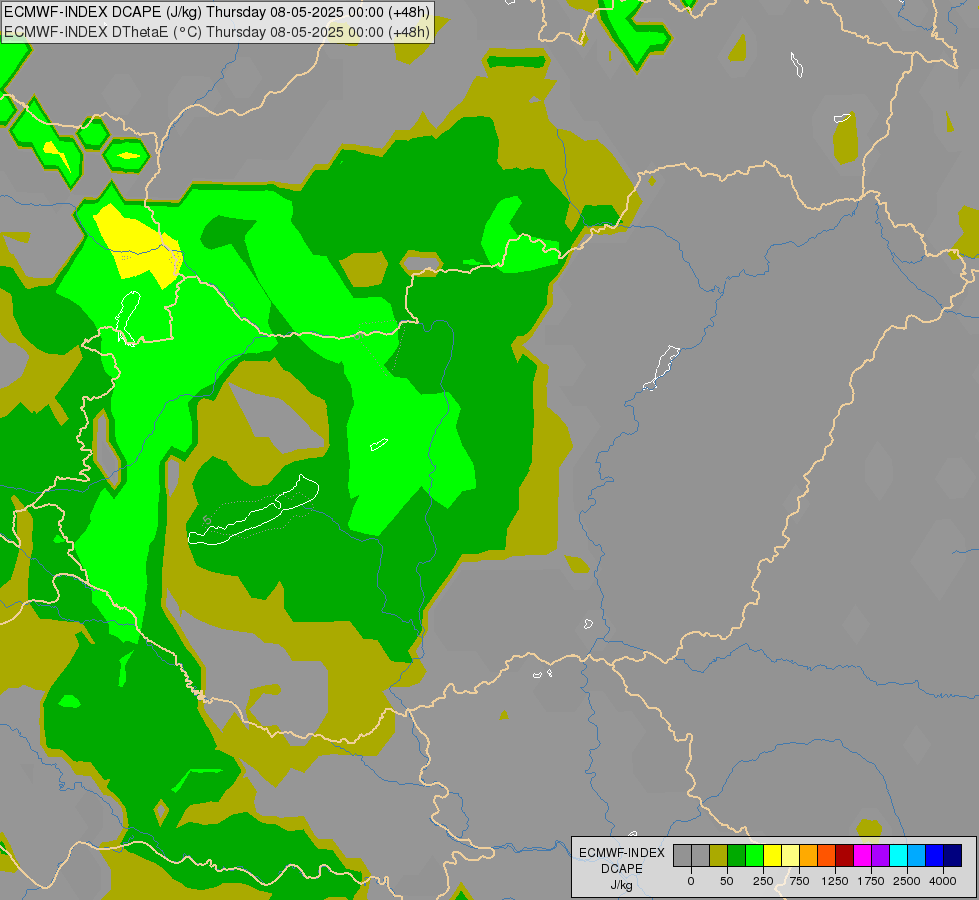Viewport: 979px width, 900px height.
Task: Click the DThetaE title line in header
Action: pos(217,32)
